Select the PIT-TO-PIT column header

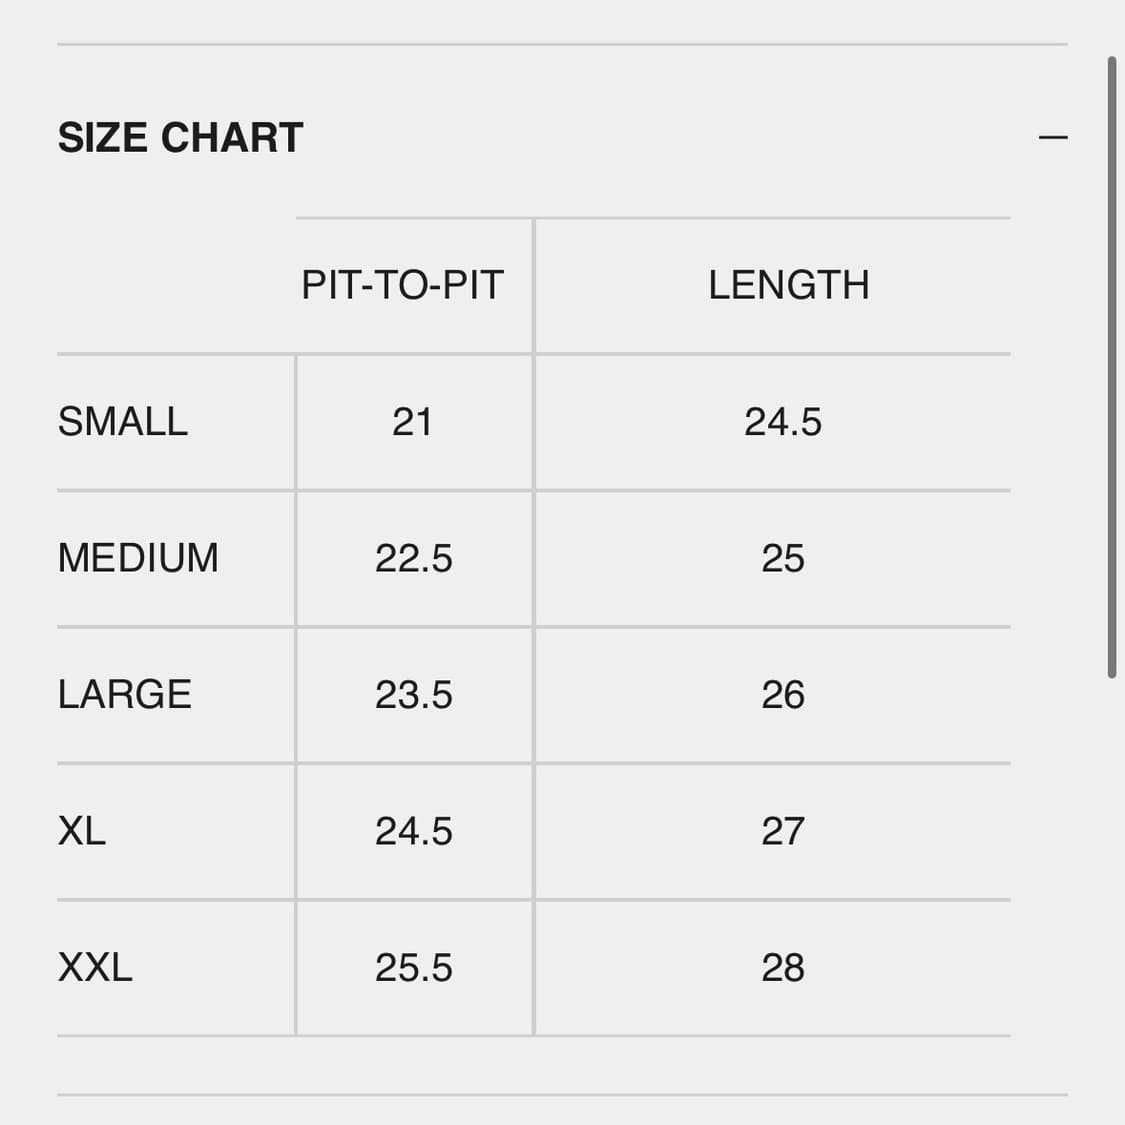[x=402, y=286]
